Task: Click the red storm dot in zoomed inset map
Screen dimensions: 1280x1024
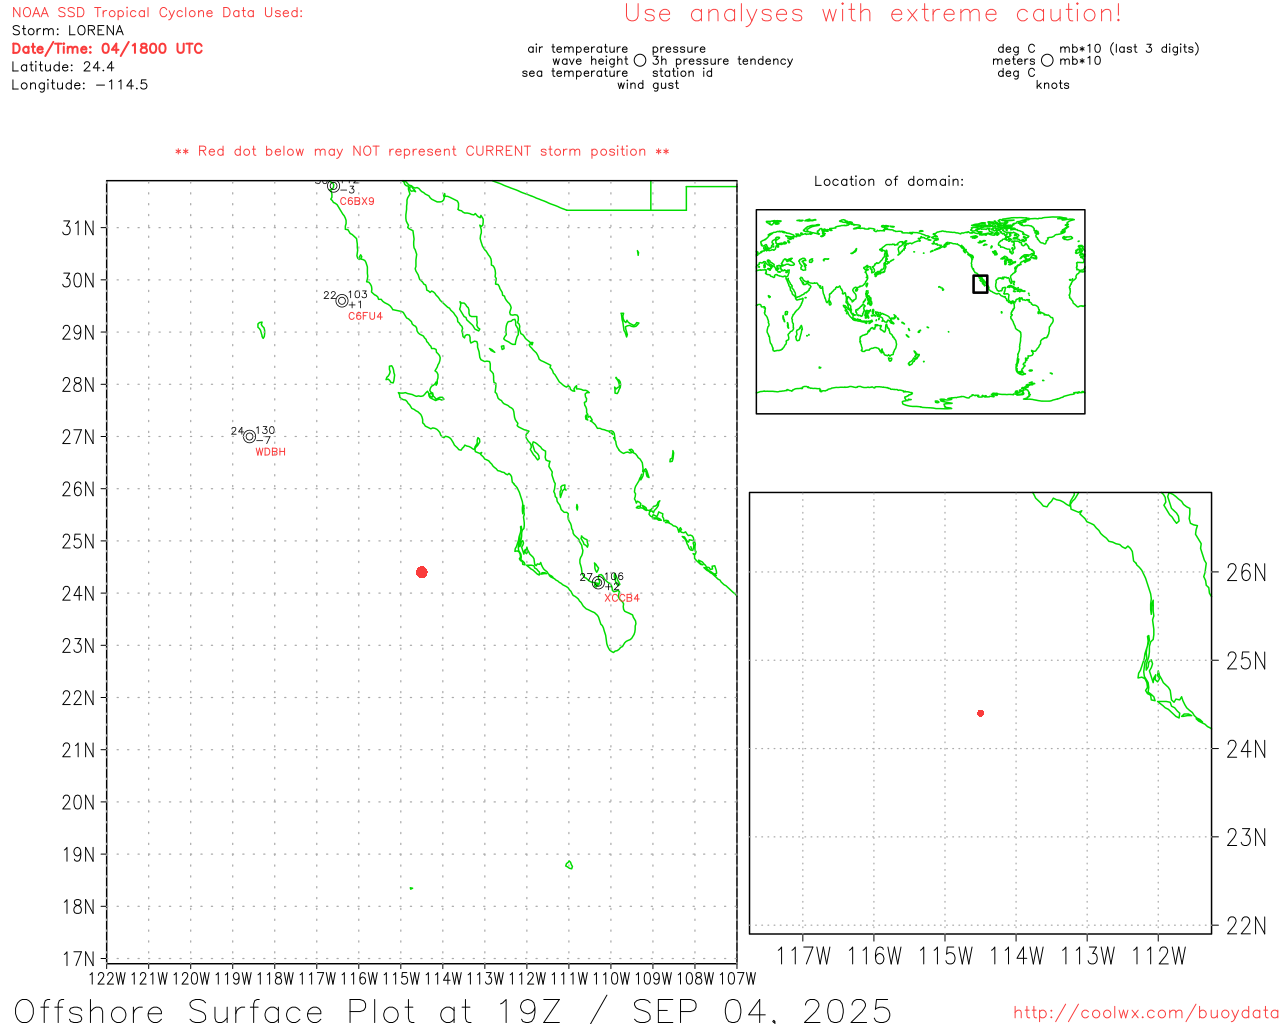Action: pyautogui.click(x=981, y=713)
